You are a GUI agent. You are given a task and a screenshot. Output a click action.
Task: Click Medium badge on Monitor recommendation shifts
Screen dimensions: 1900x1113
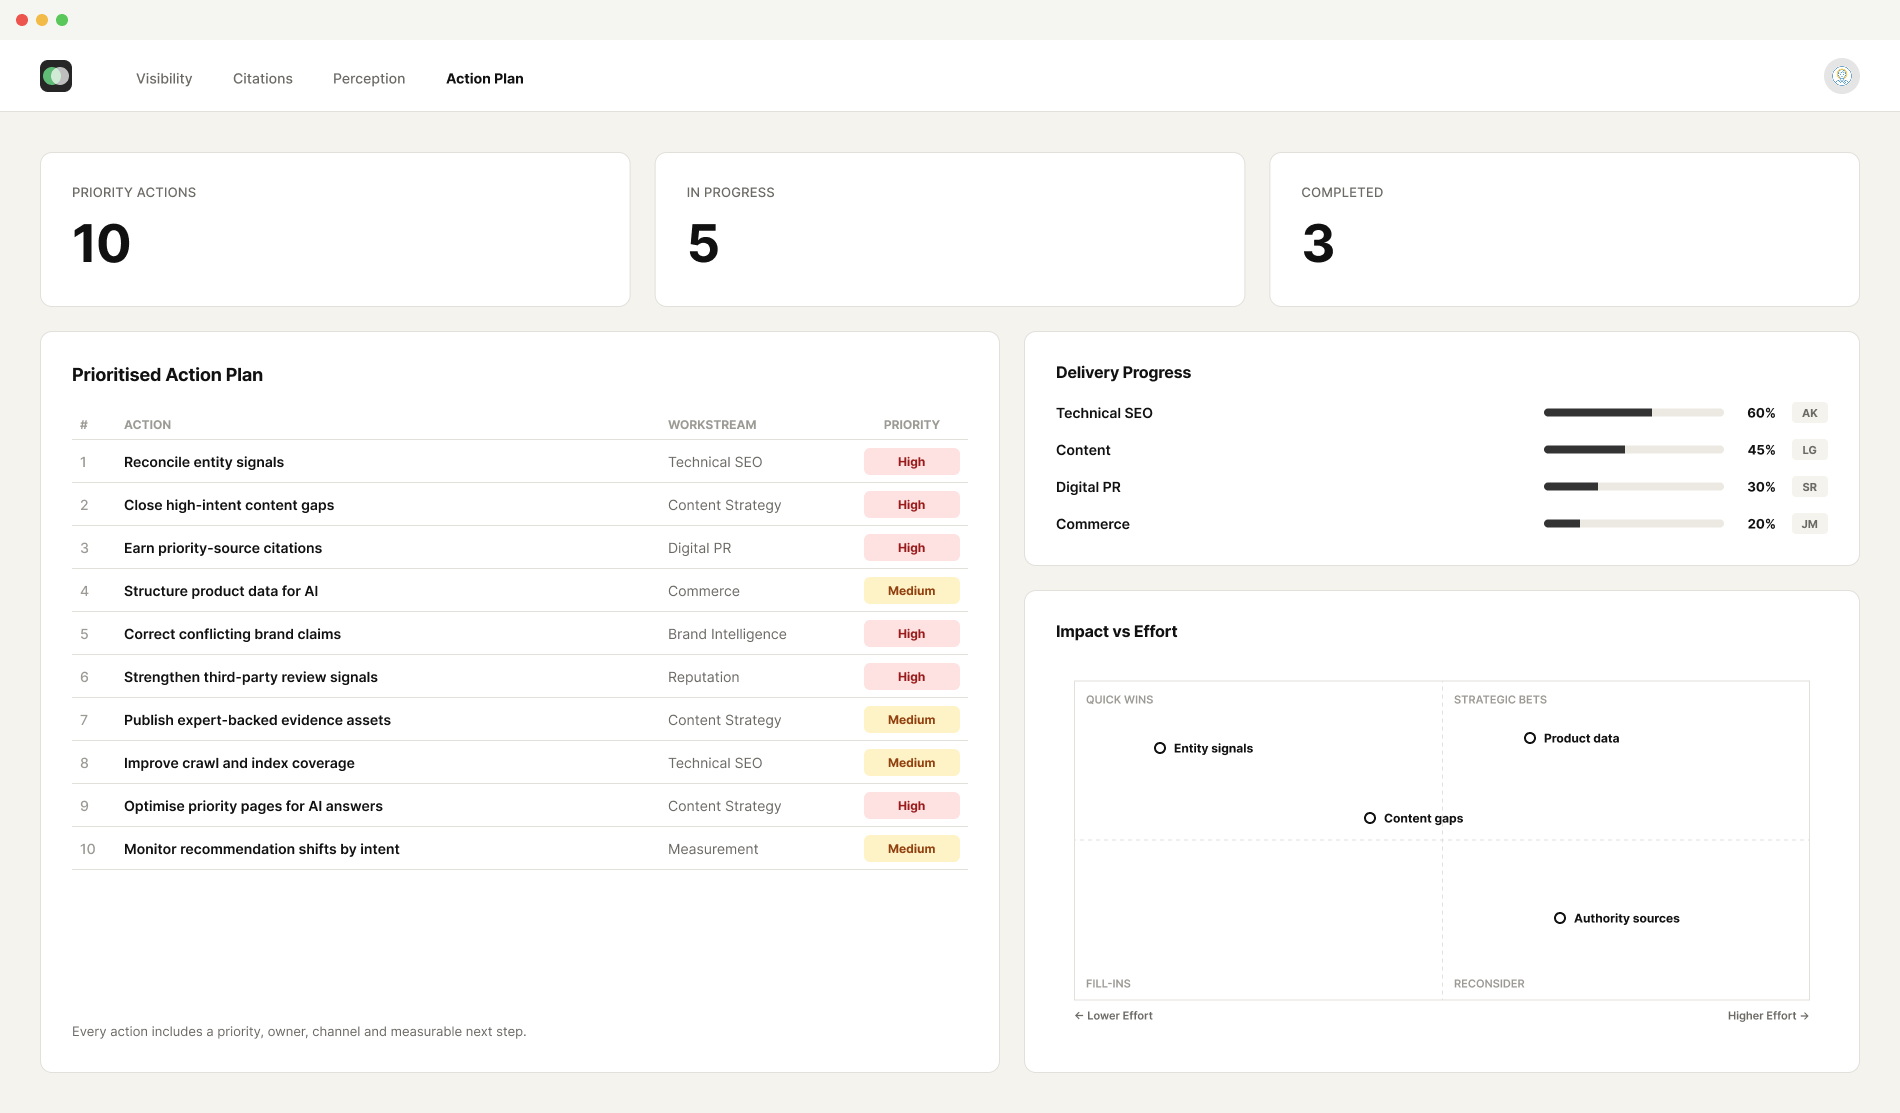(912, 849)
